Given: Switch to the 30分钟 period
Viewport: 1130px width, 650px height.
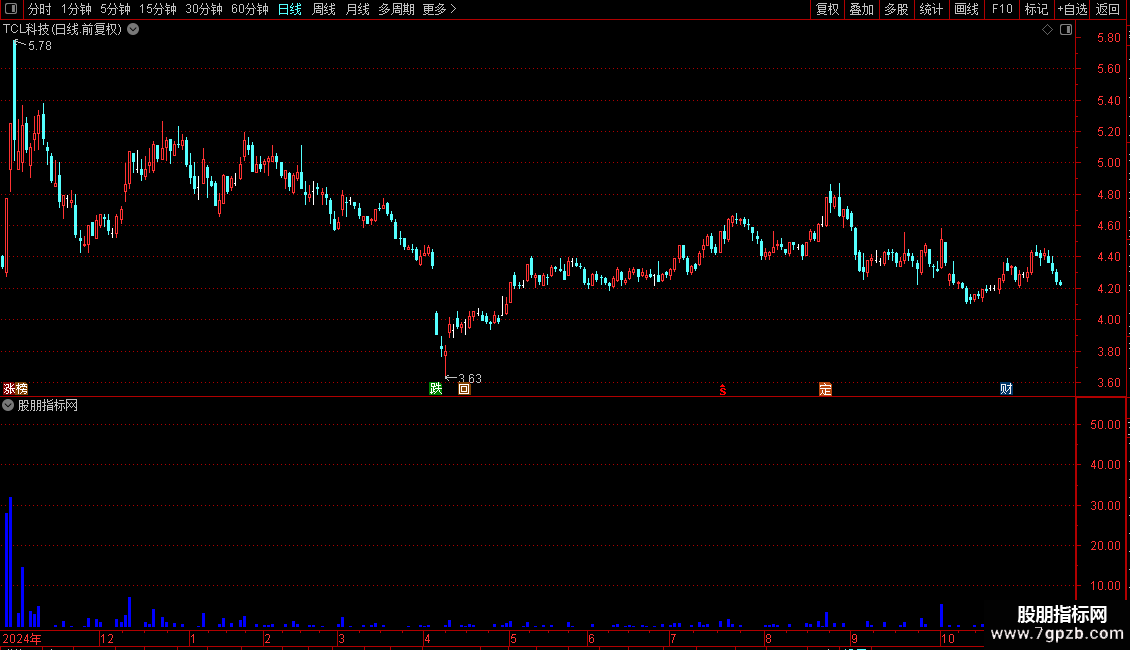Looking at the screenshot, I should coord(204,9).
